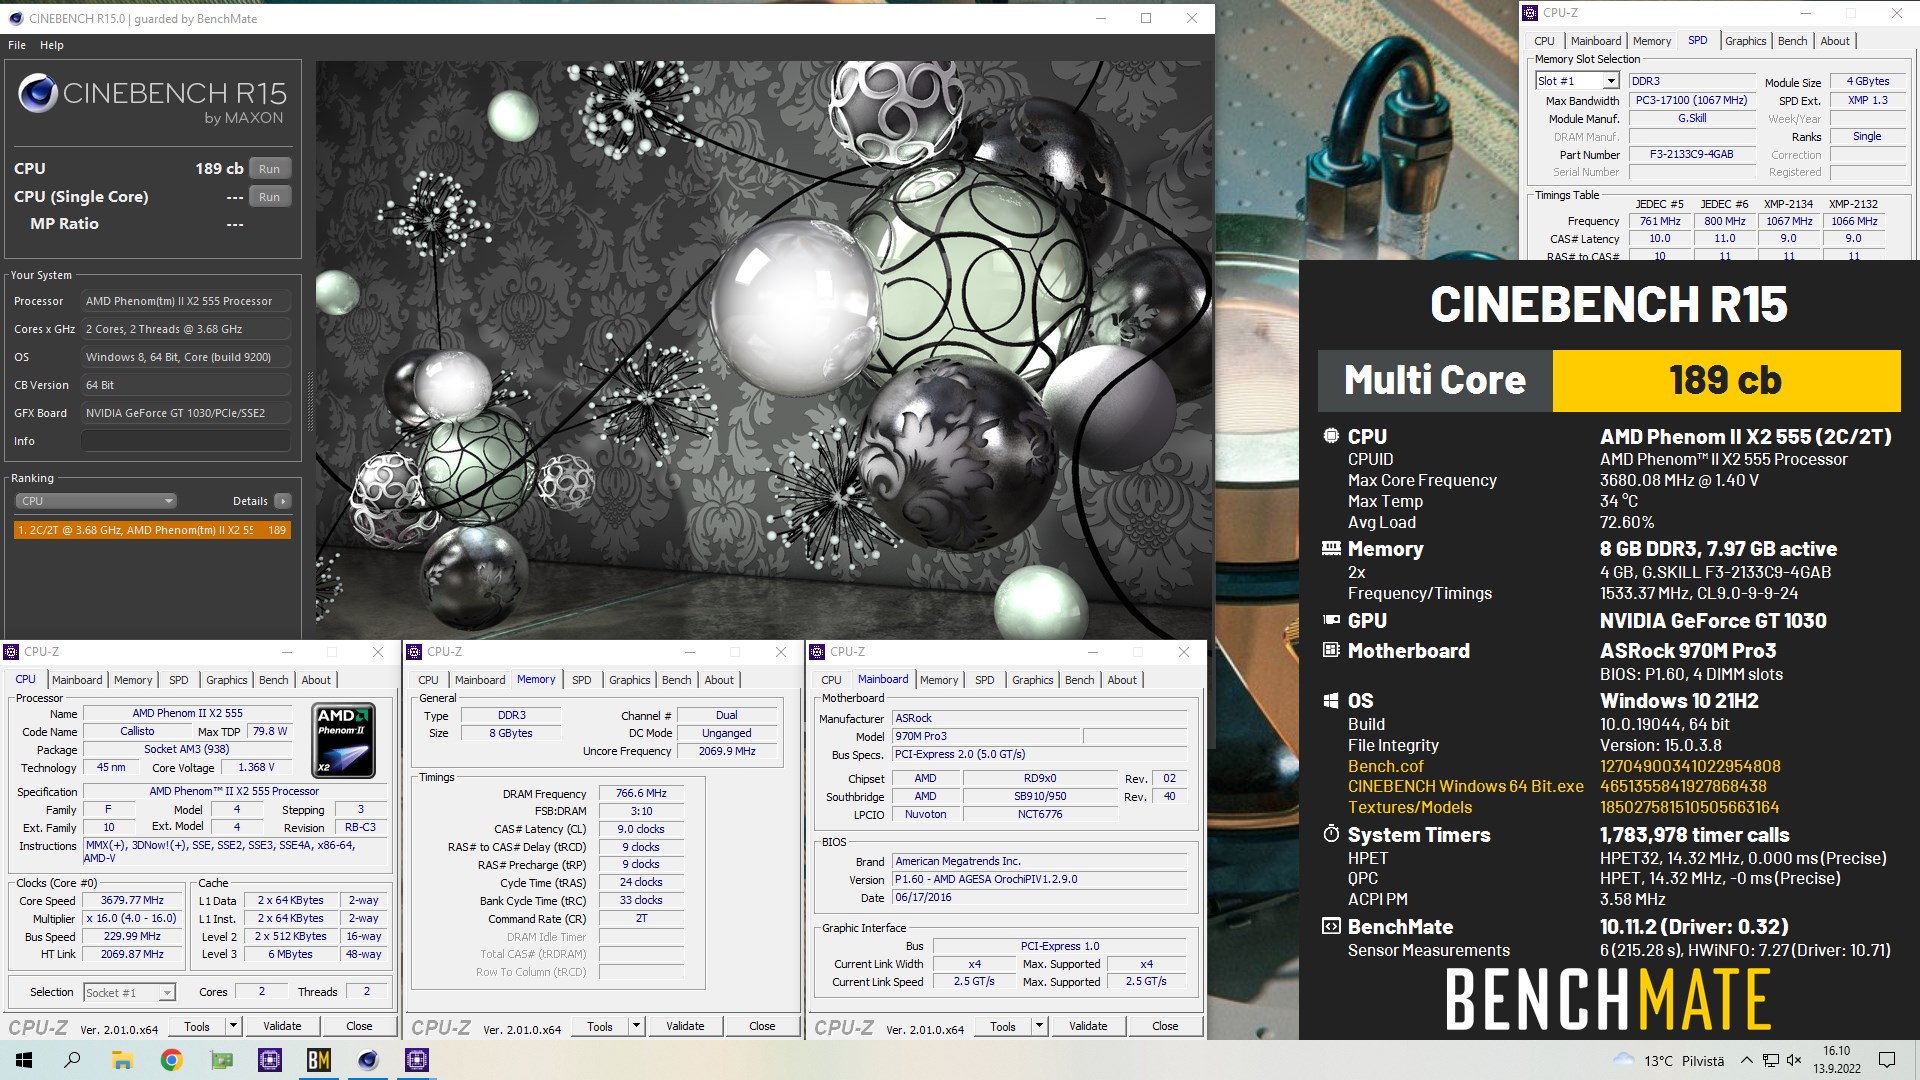The width and height of the screenshot is (1920, 1080).
Task: Click the BIOS Version P1.60 field
Action: [x=1040, y=880]
